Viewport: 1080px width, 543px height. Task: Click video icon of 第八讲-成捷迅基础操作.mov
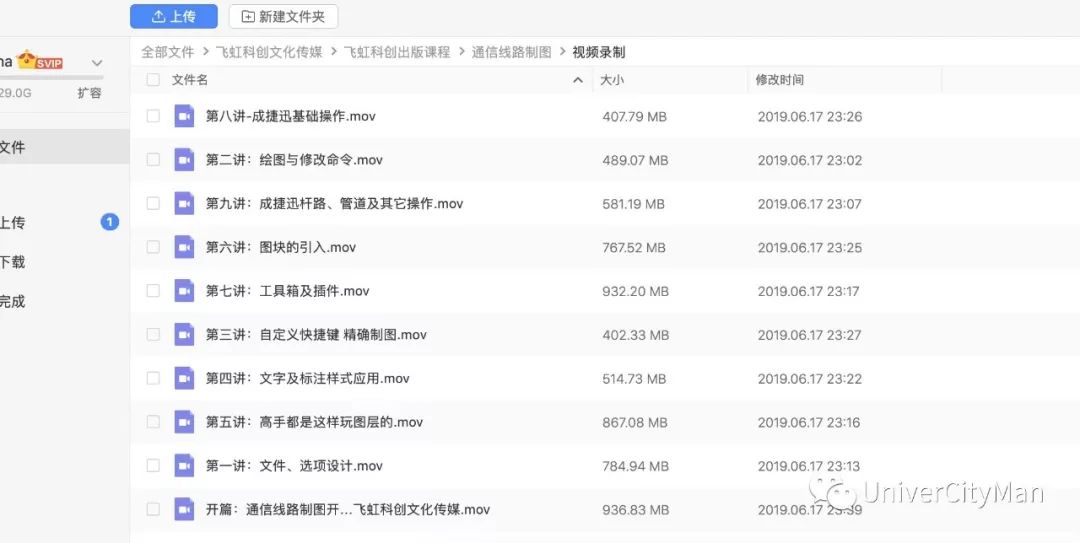pyautogui.click(x=184, y=116)
